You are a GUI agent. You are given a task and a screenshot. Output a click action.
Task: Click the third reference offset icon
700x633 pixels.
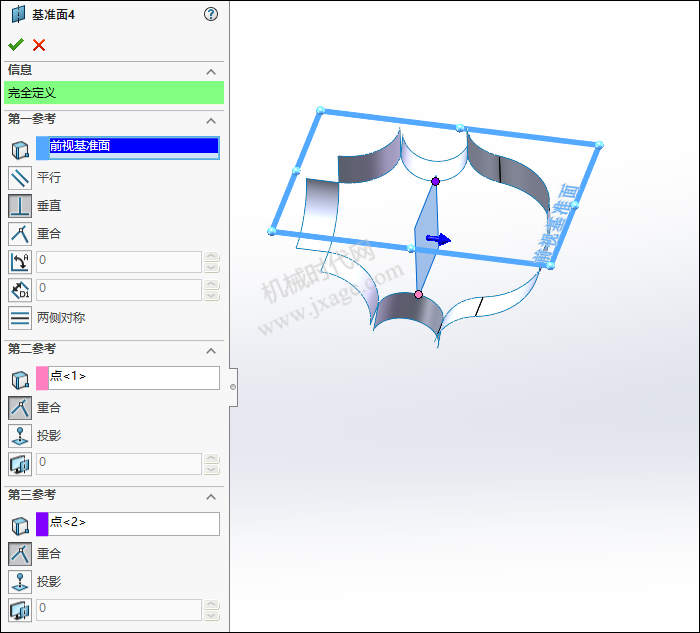pyautogui.click(x=20, y=610)
